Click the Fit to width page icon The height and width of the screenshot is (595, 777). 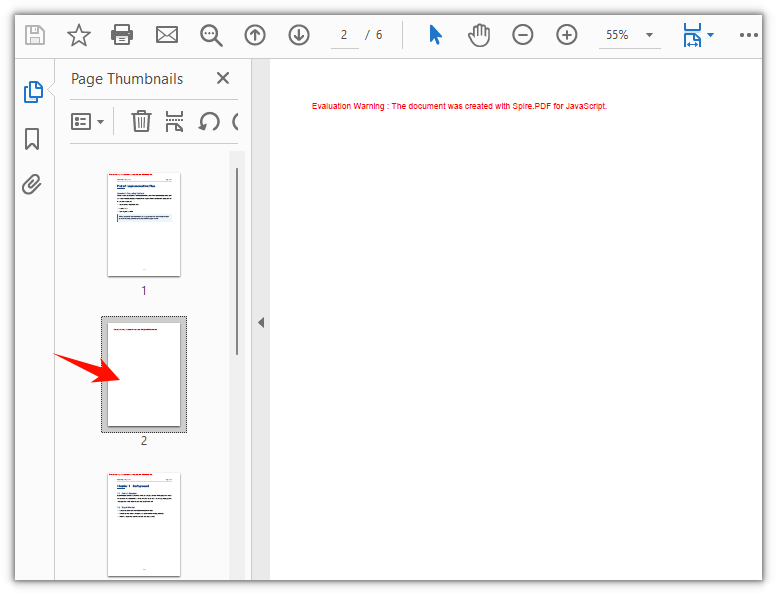click(693, 35)
